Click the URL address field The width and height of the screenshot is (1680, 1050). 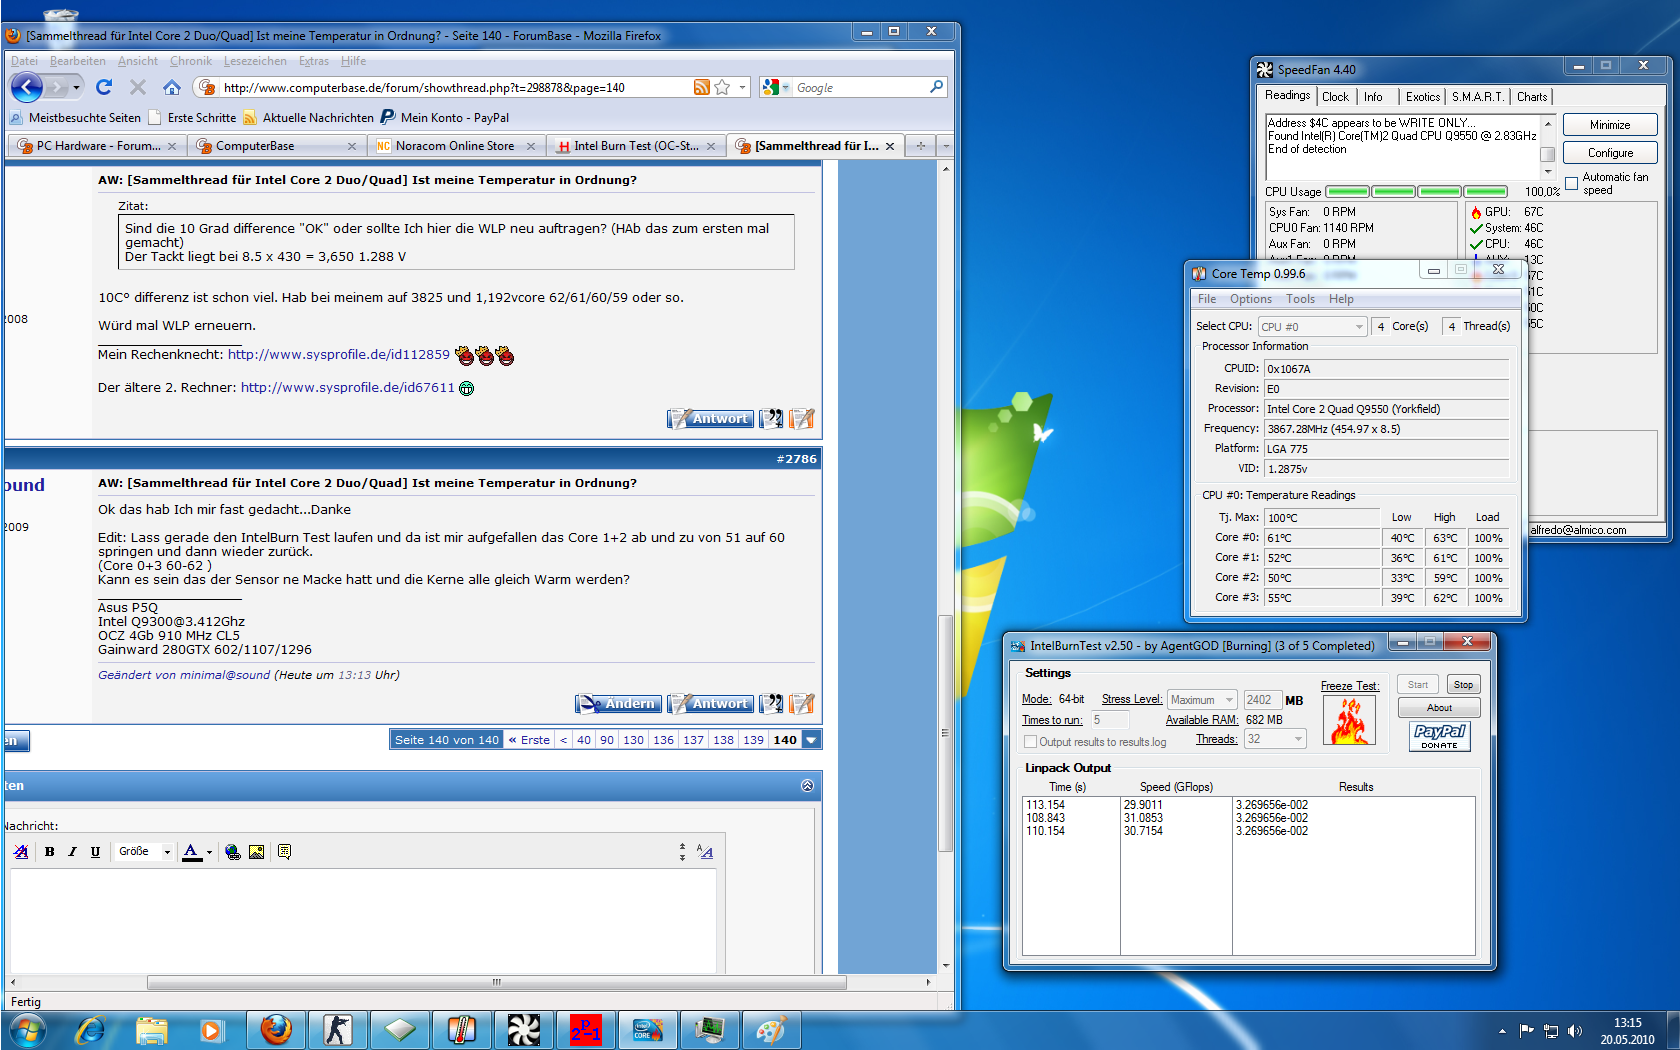455,87
